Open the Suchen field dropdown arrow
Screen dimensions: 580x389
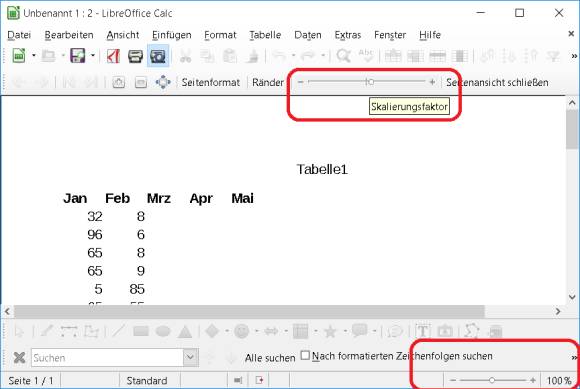tap(190, 358)
